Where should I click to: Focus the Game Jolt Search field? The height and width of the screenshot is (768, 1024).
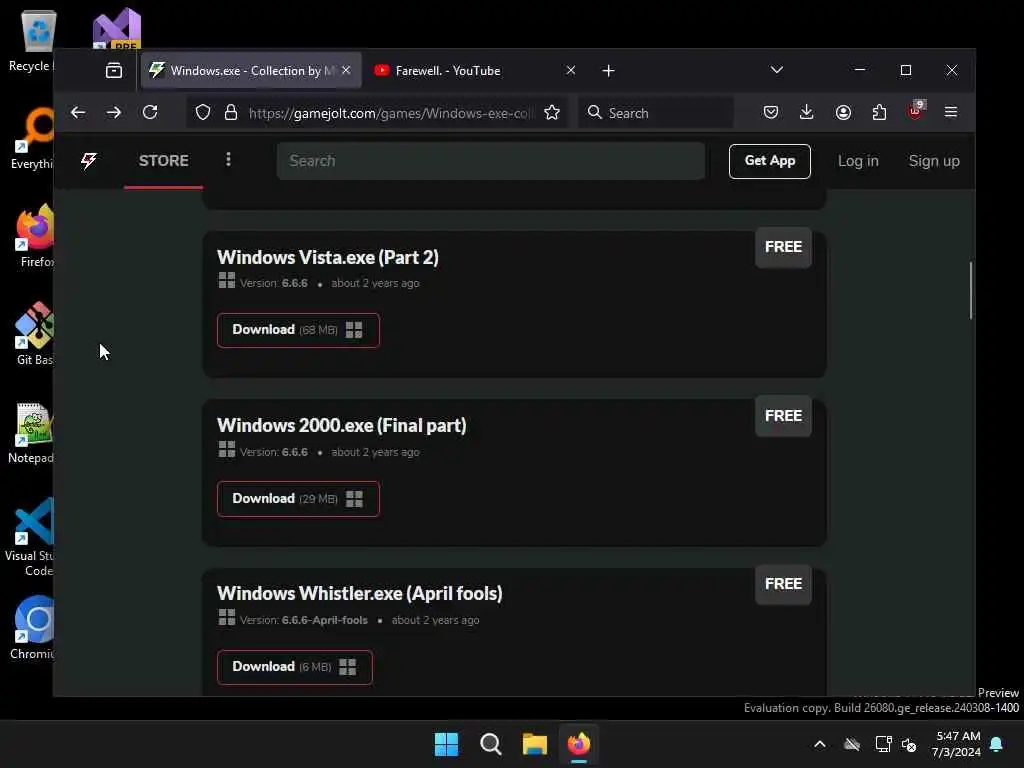[x=490, y=161]
